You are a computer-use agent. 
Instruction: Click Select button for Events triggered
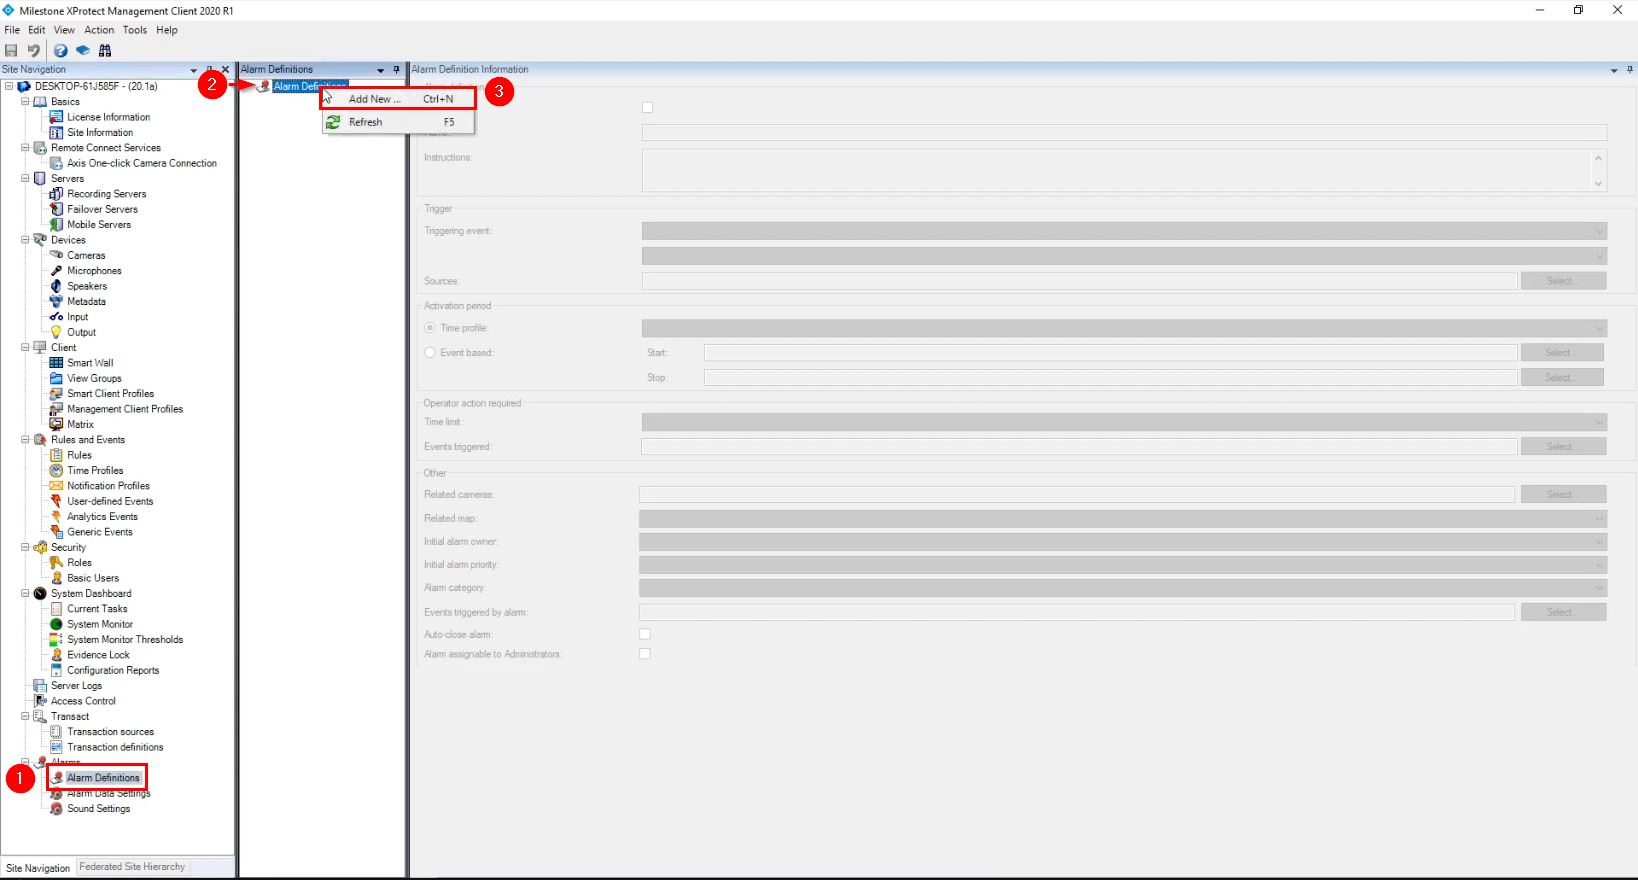click(x=1564, y=447)
